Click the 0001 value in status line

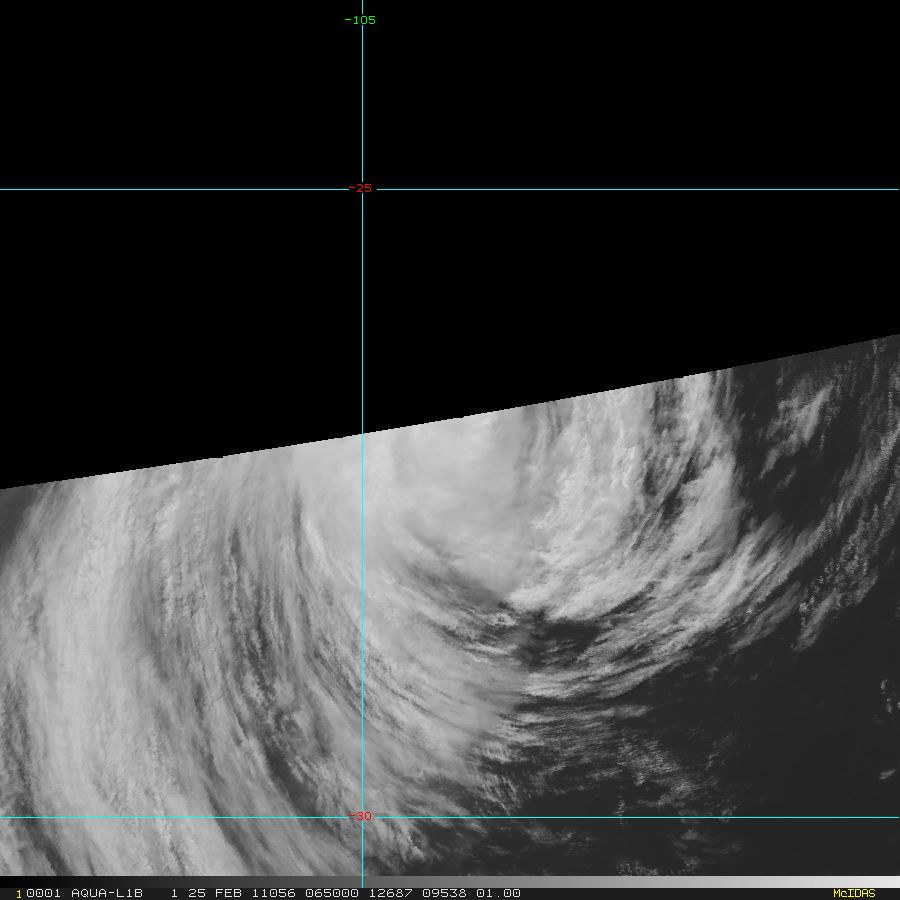(x=42, y=893)
